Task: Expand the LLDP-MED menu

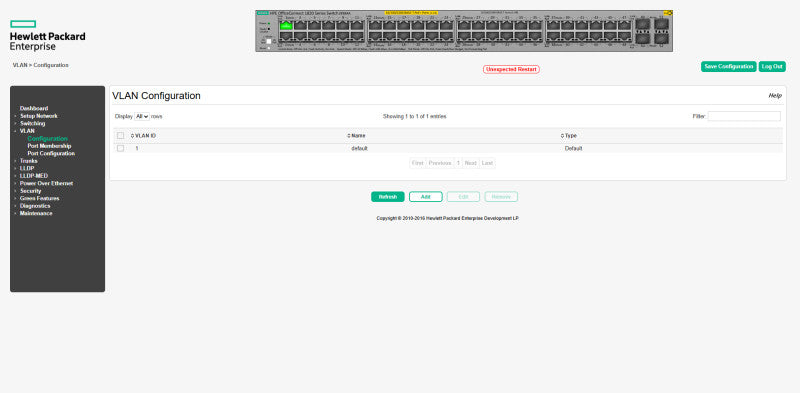Action: [34, 176]
